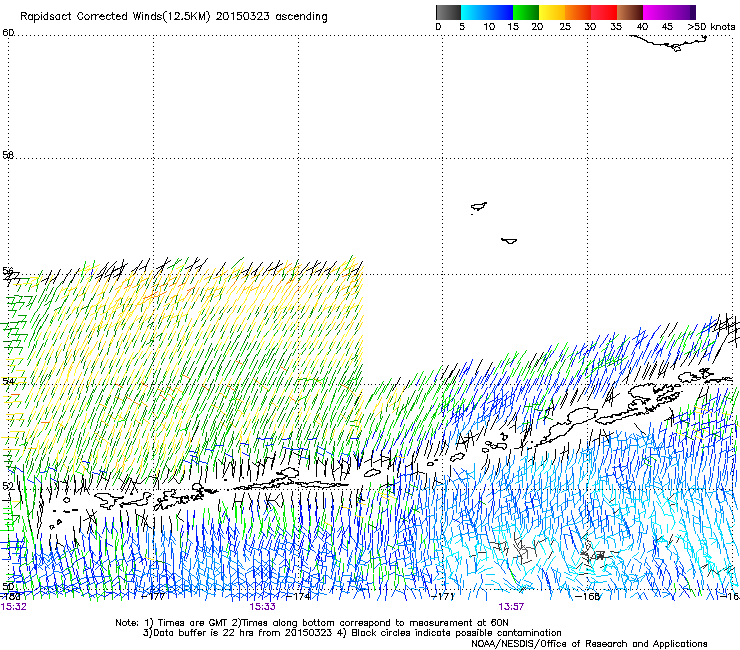The width and height of the screenshot is (740, 650).
Task: Click the purple time stamp '13:57'
Action: (511, 607)
